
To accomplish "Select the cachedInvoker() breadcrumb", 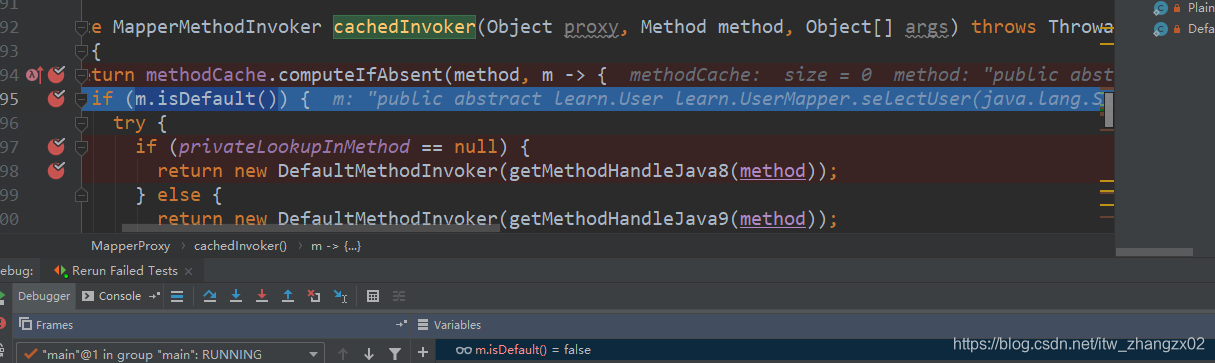I will [240, 245].
